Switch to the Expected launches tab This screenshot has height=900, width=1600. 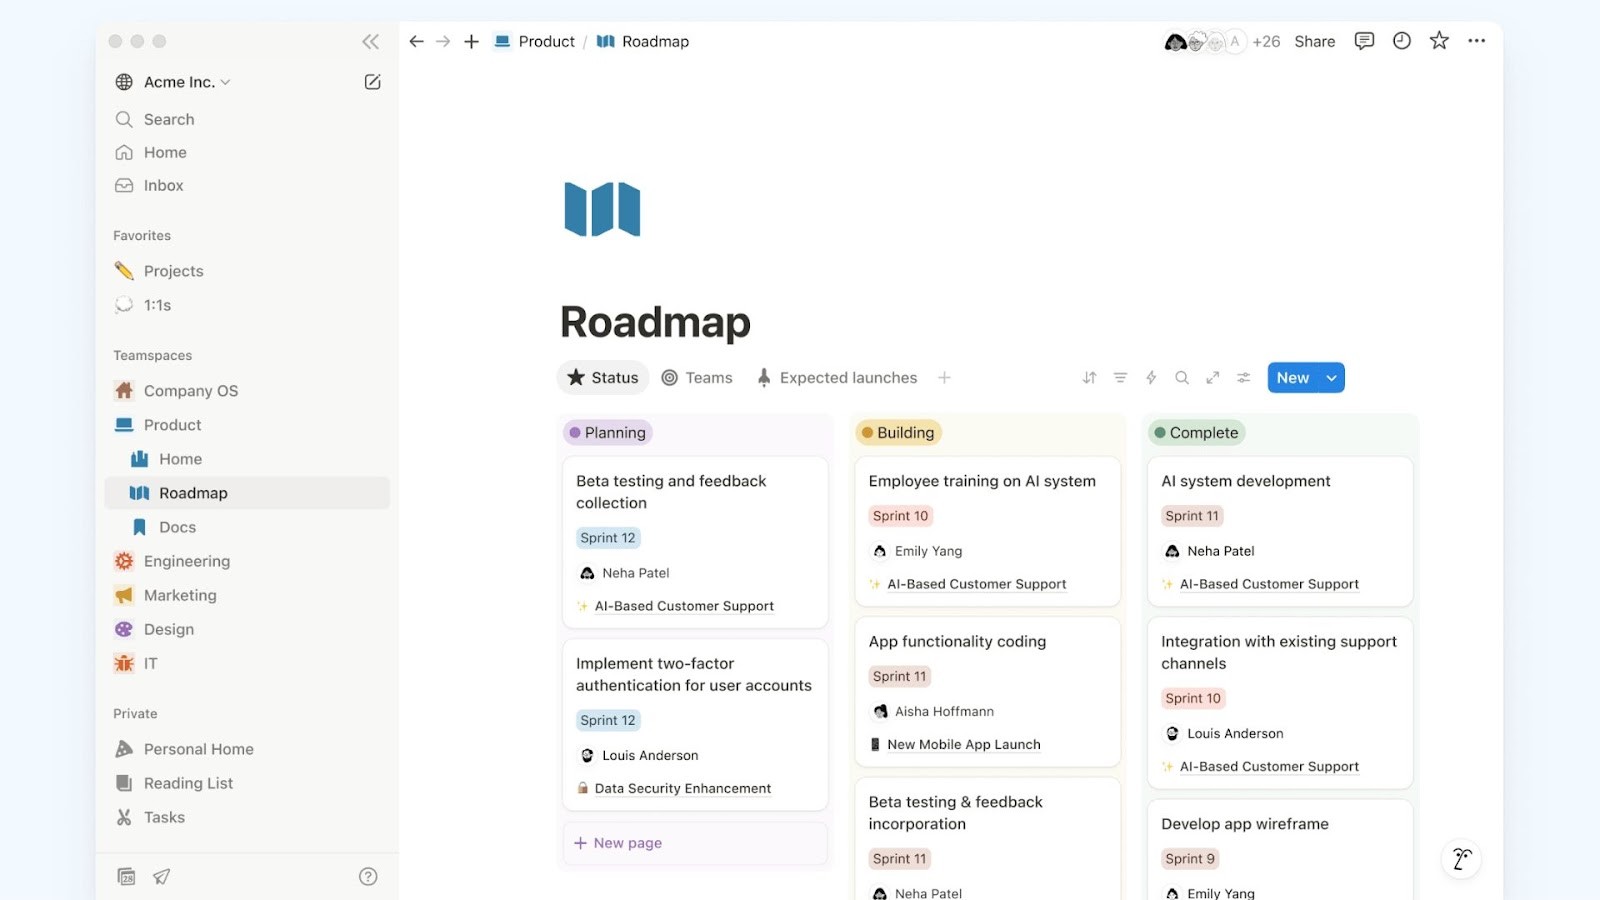(847, 377)
